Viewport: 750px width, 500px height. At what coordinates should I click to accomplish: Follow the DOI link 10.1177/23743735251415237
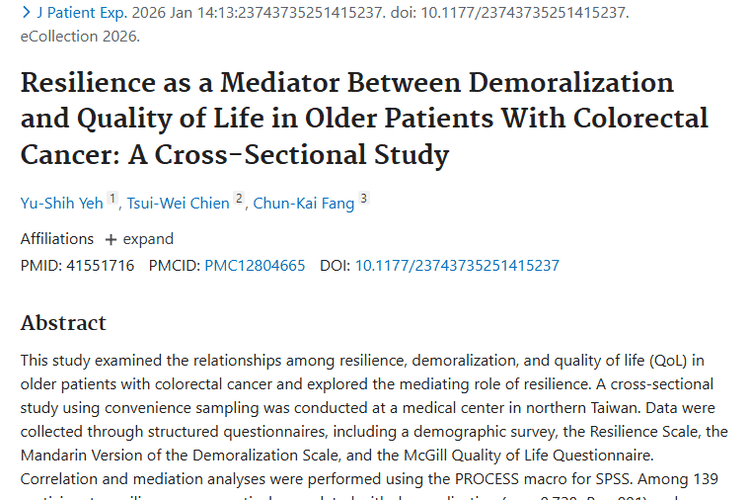point(457,266)
